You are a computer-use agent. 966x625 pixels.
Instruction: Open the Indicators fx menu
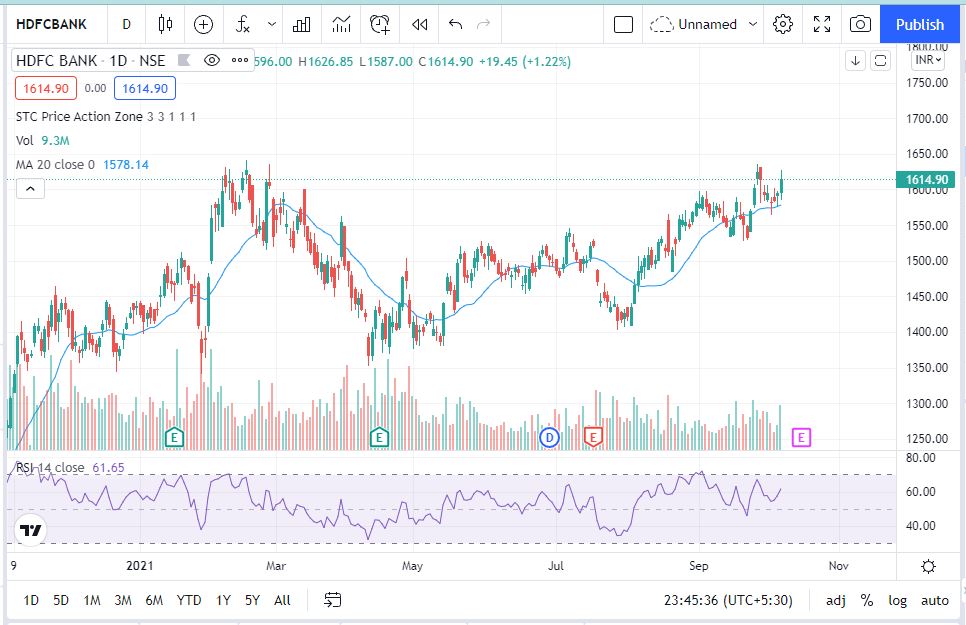pyautogui.click(x=243, y=24)
